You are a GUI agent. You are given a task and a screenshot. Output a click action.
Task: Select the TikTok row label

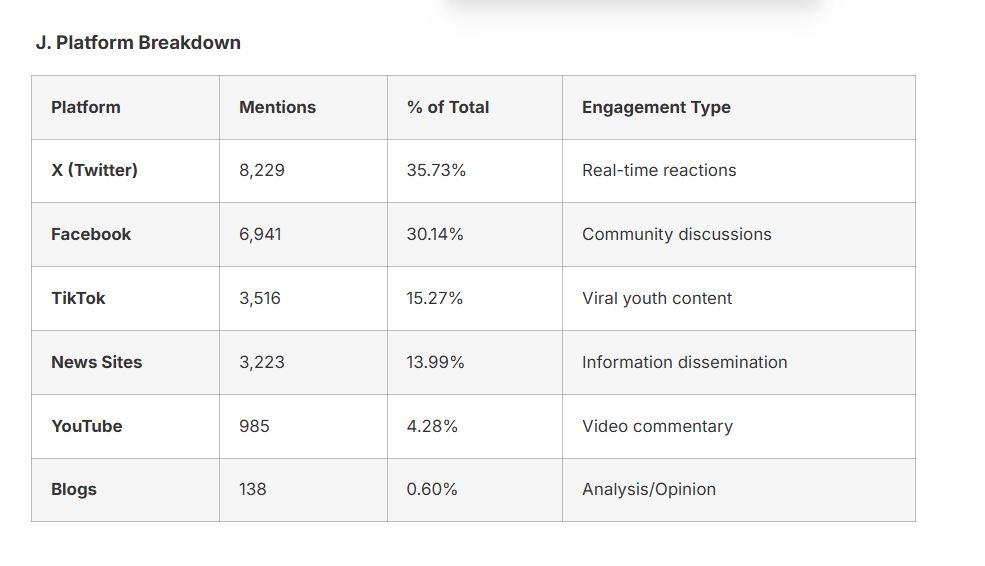pyautogui.click(x=78, y=298)
